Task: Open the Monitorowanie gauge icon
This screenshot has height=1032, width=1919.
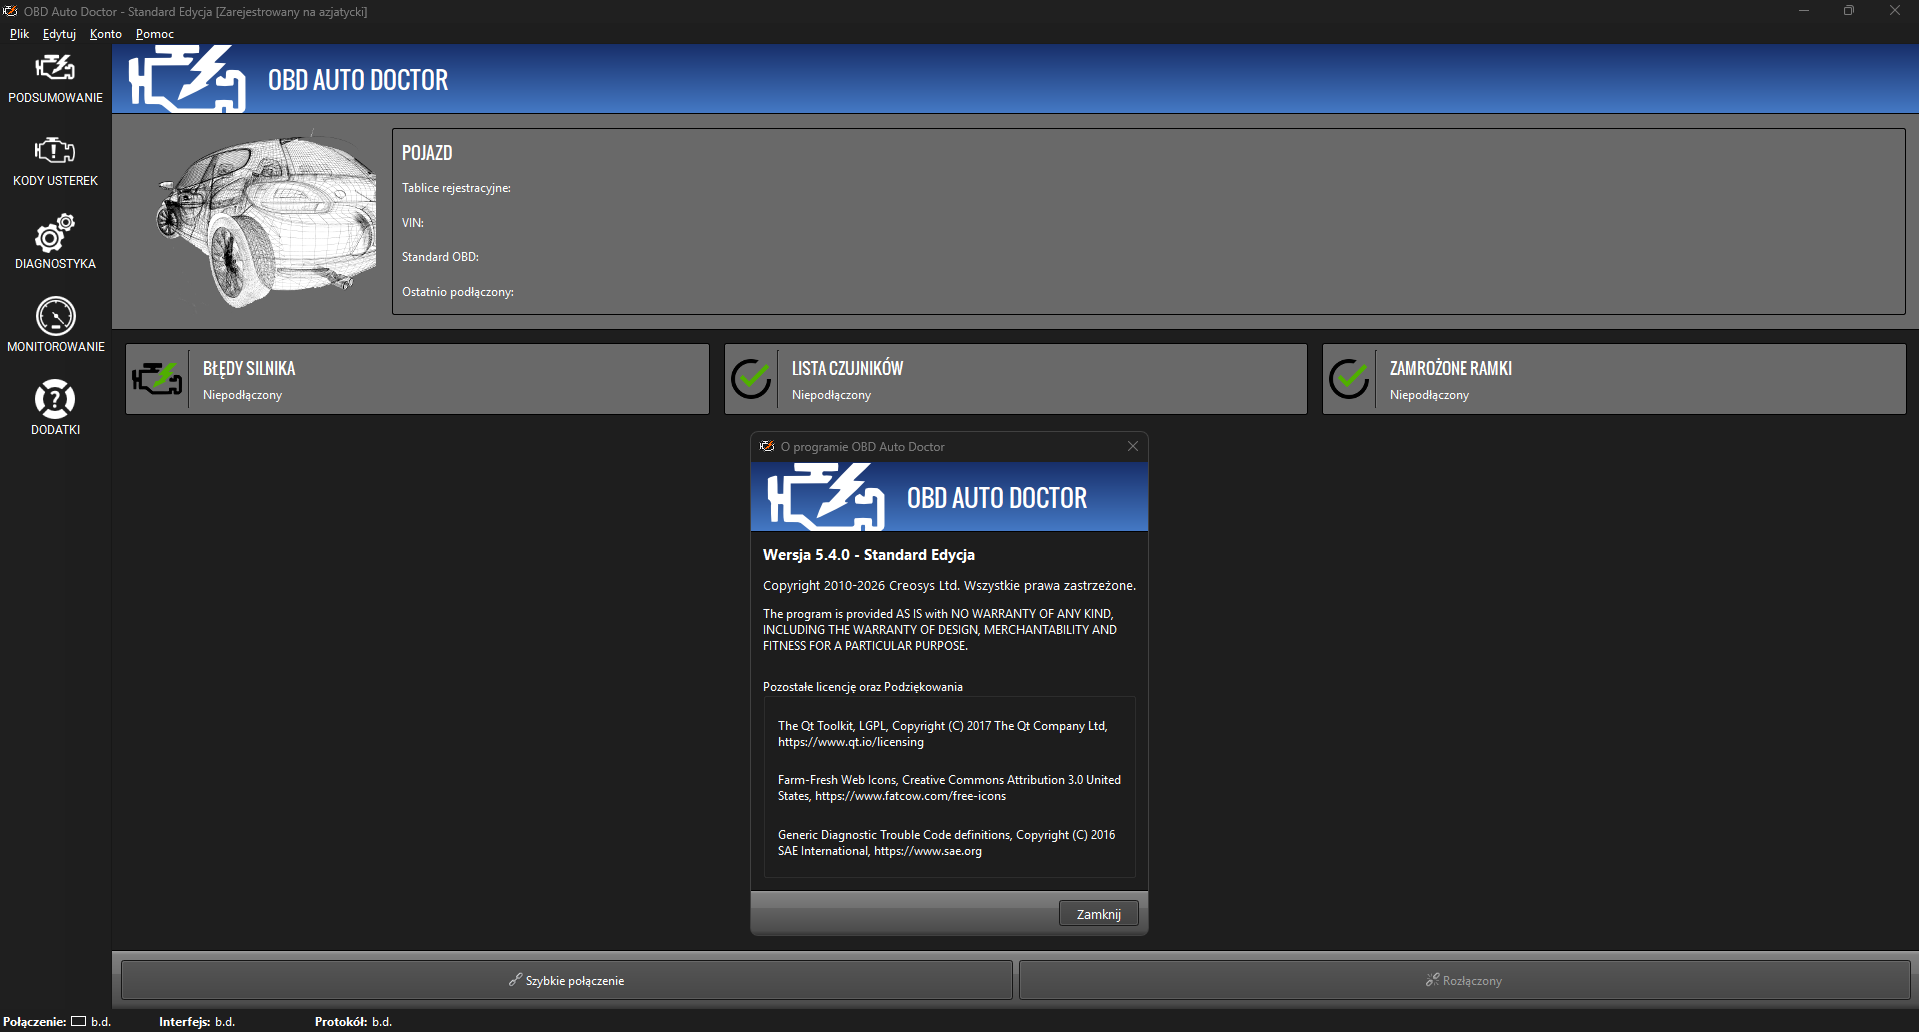Action: [x=55, y=316]
